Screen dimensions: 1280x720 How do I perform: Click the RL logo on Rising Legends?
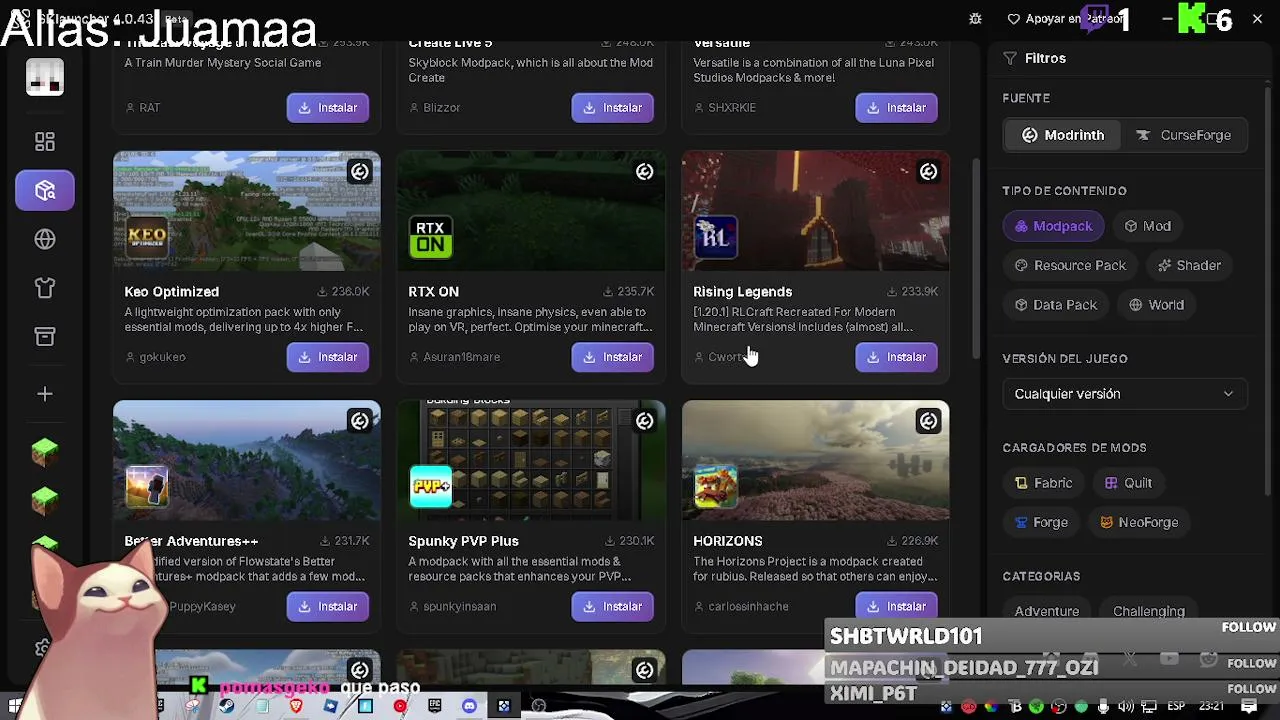coord(715,238)
